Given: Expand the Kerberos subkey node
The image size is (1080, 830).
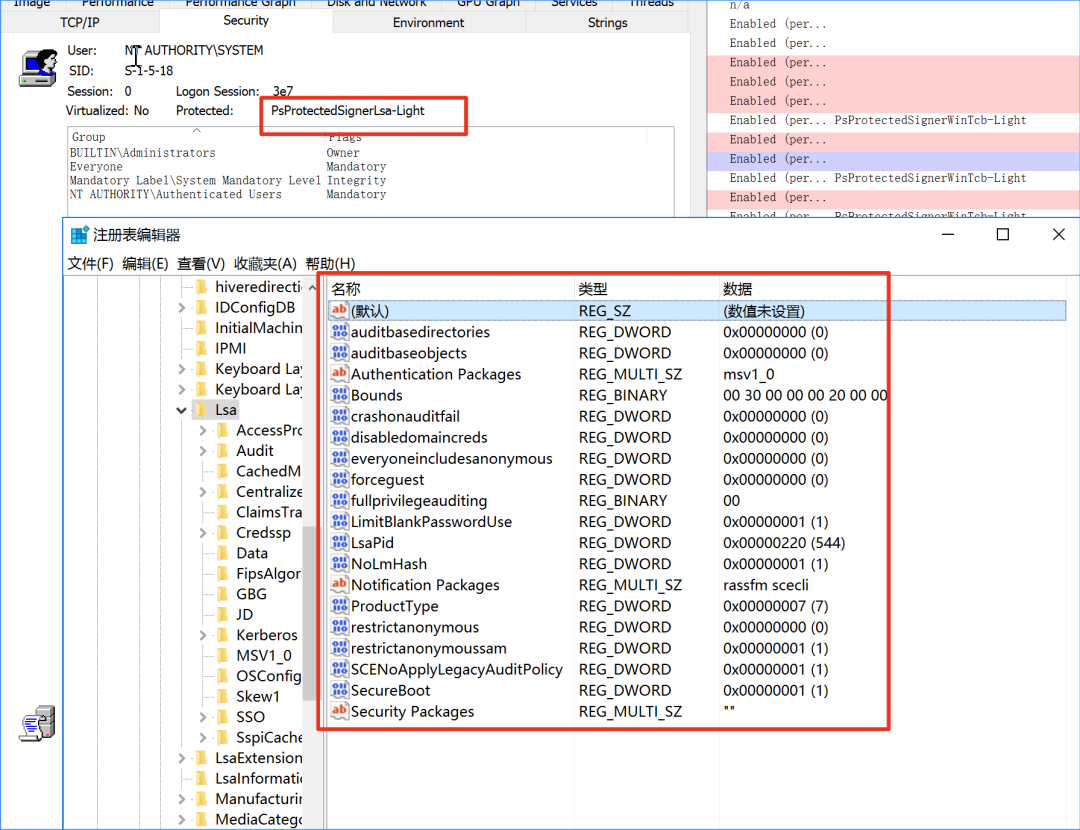Looking at the screenshot, I should [x=203, y=635].
